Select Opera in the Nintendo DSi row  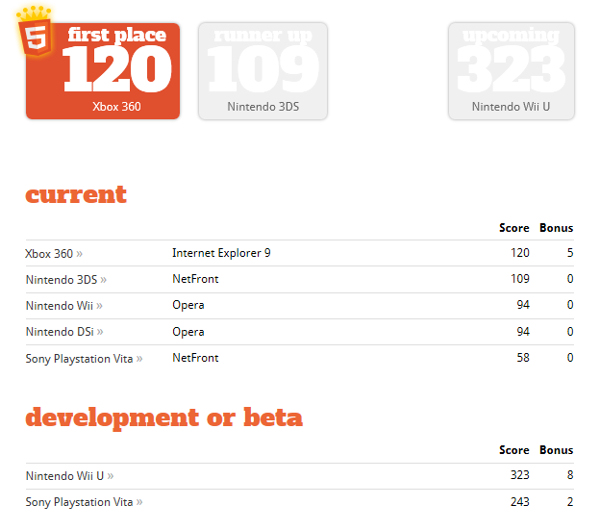pyautogui.click(x=188, y=332)
